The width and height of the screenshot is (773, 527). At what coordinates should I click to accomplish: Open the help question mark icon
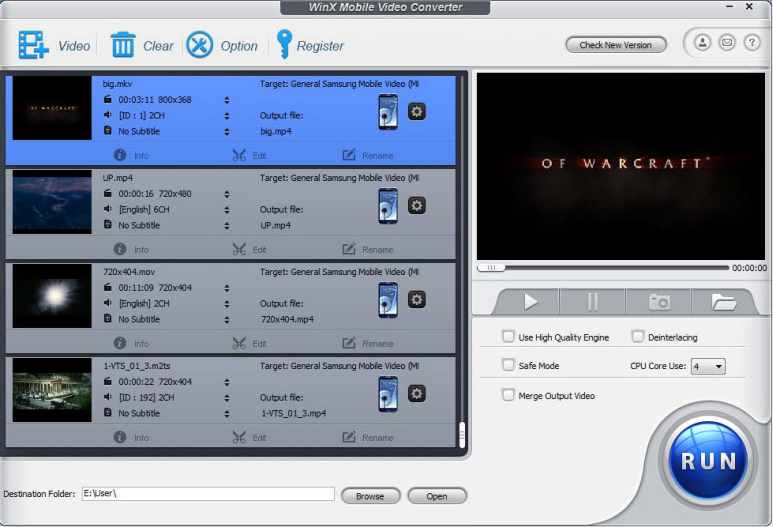tap(752, 42)
